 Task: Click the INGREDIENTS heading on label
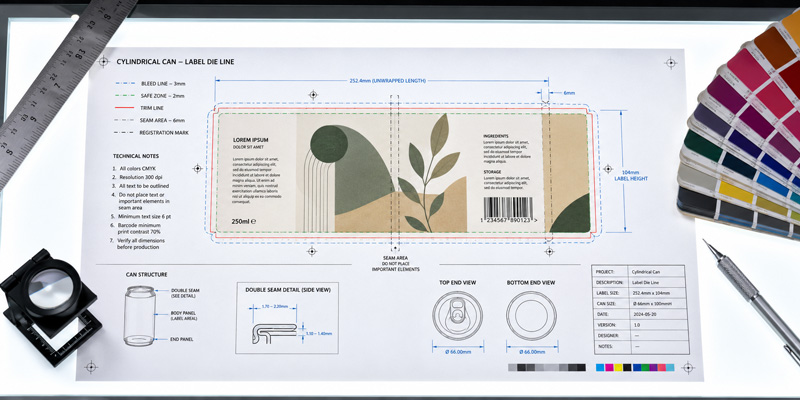495,136
